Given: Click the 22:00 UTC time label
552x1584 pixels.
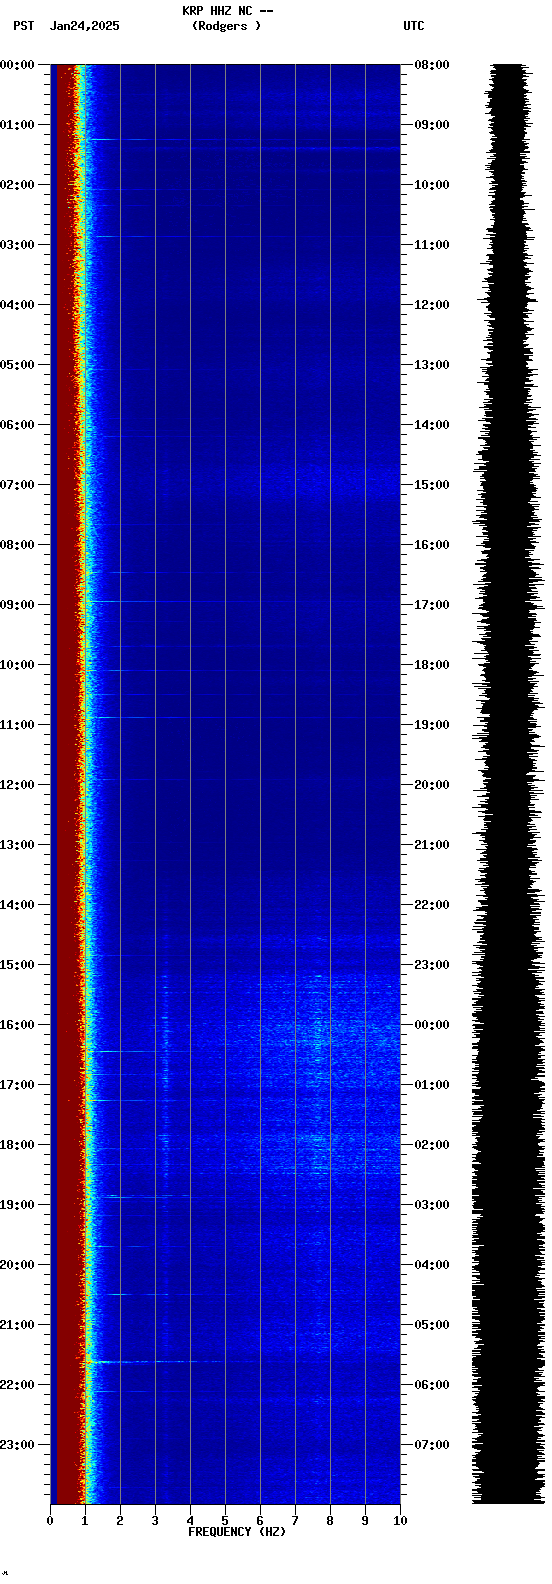Looking at the screenshot, I should tap(432, 905).
